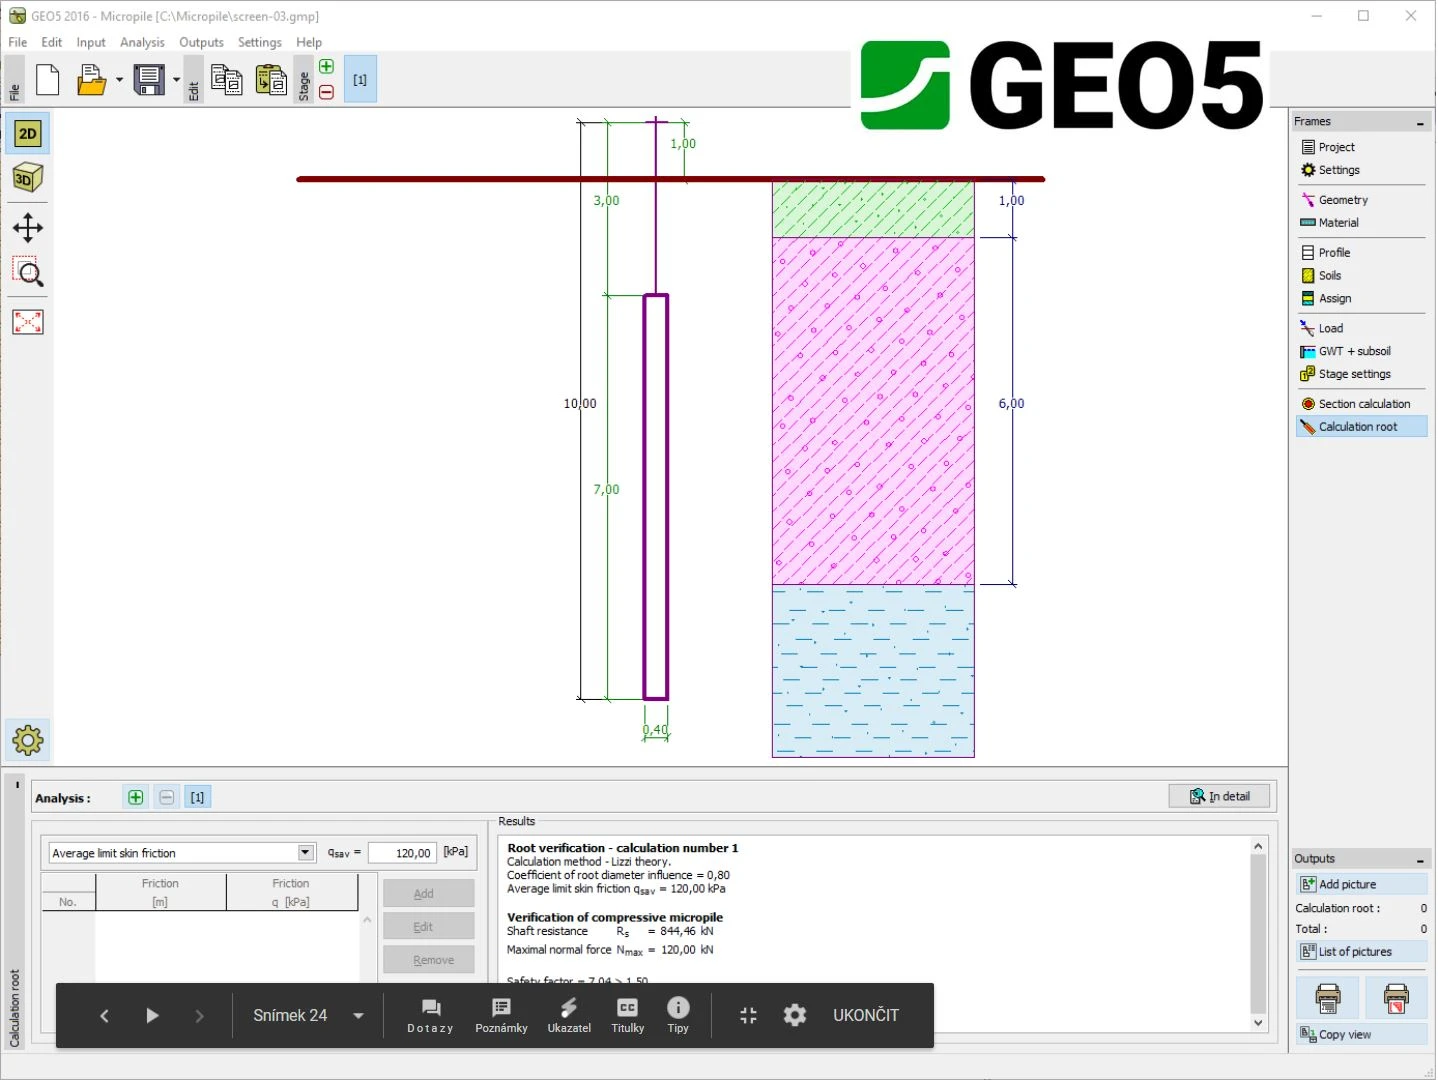The width and height of the screenshot is (1438, 1080).
Task: Open the Average limit skin friction dropdown
Action: [x=306, y=853]
